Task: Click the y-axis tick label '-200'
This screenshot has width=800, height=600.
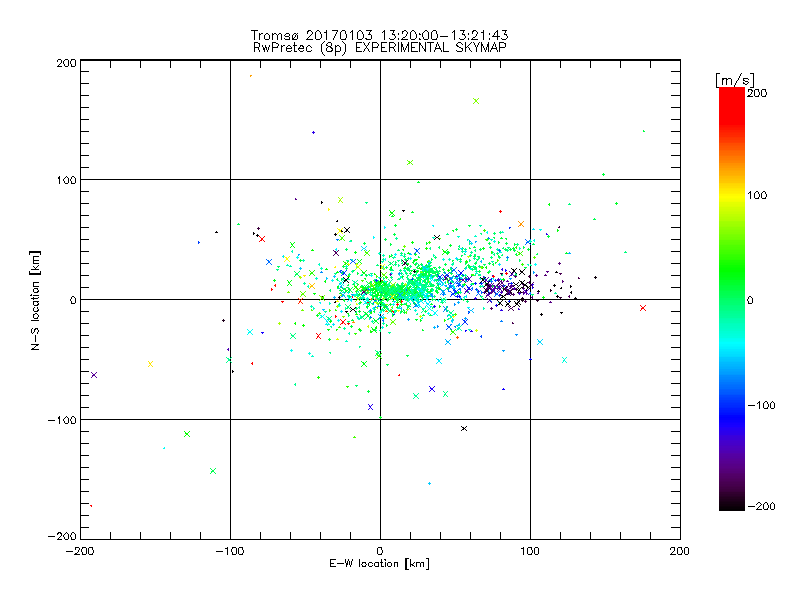Action: (x=62, y=537)
